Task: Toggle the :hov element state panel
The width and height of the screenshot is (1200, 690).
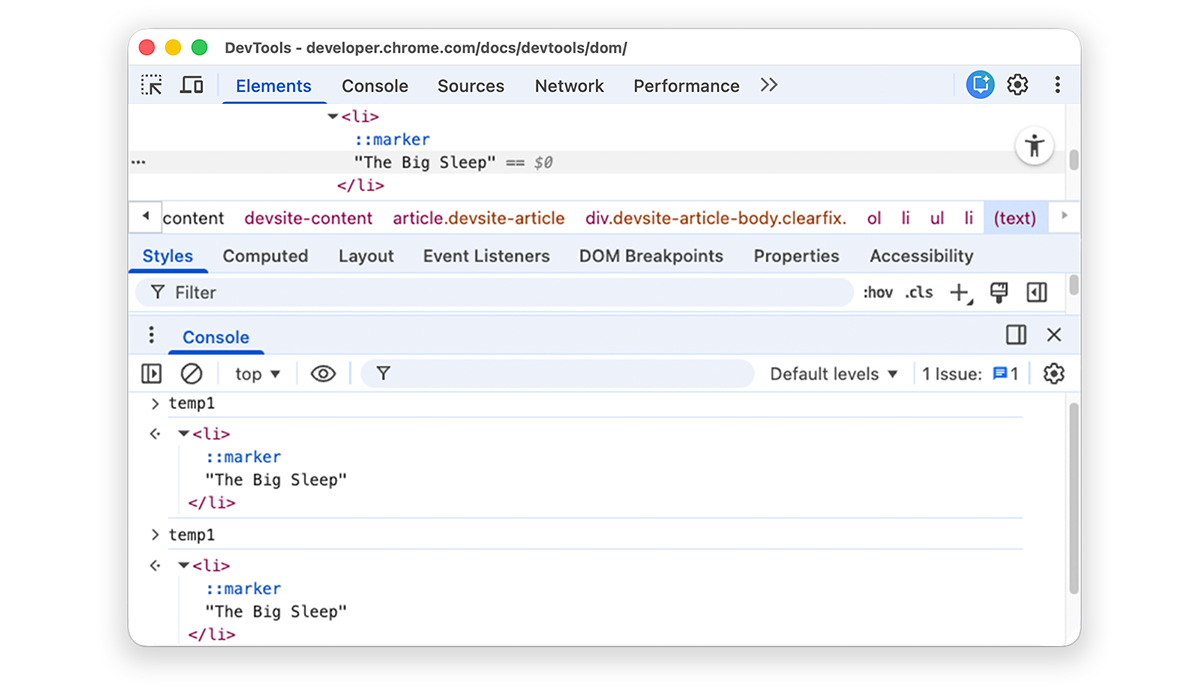Action: click(878, 293)
